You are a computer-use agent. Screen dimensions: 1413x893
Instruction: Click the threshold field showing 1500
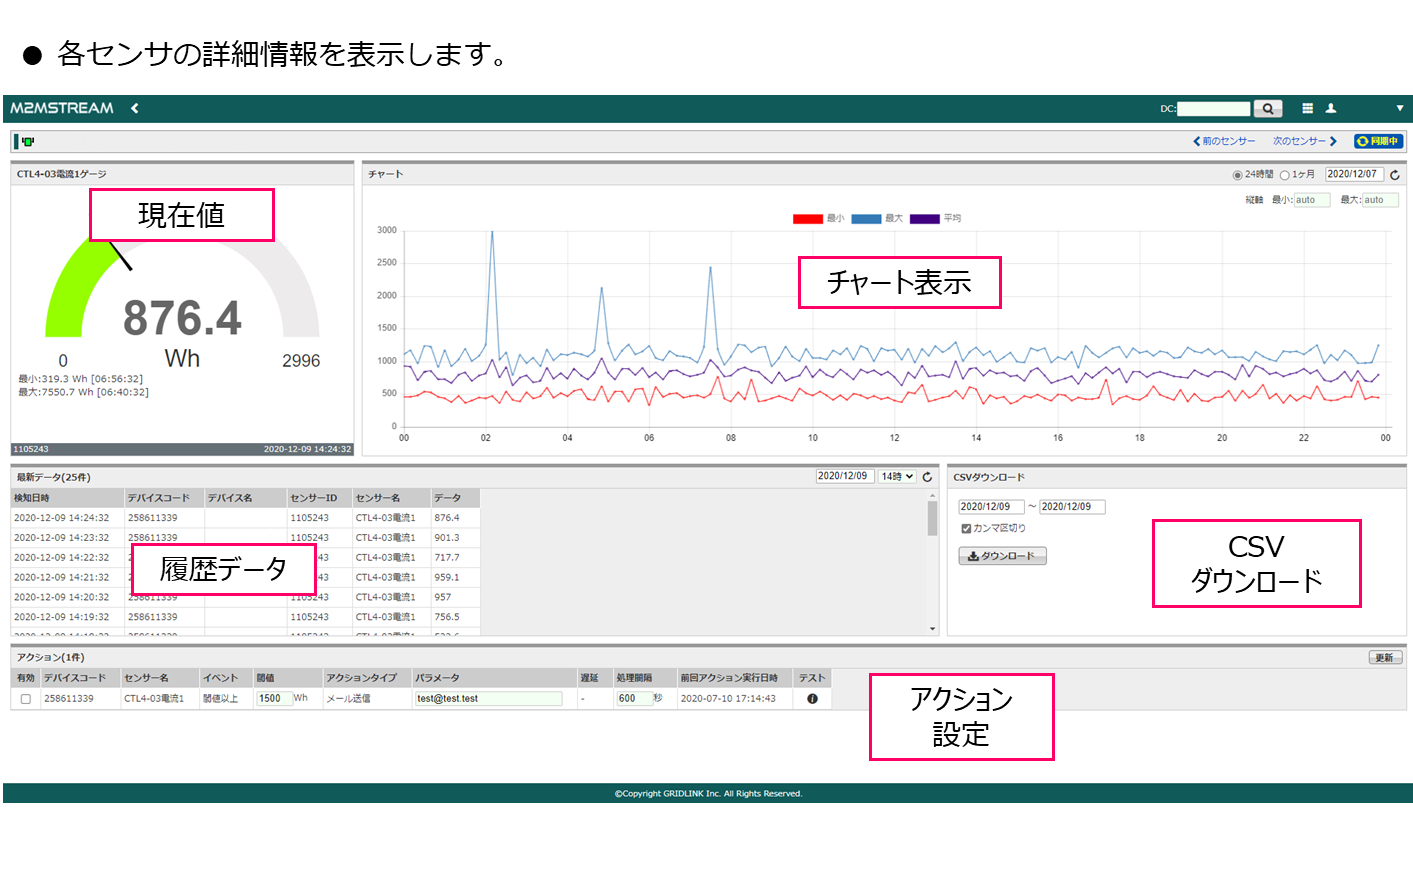pos(274,698)
